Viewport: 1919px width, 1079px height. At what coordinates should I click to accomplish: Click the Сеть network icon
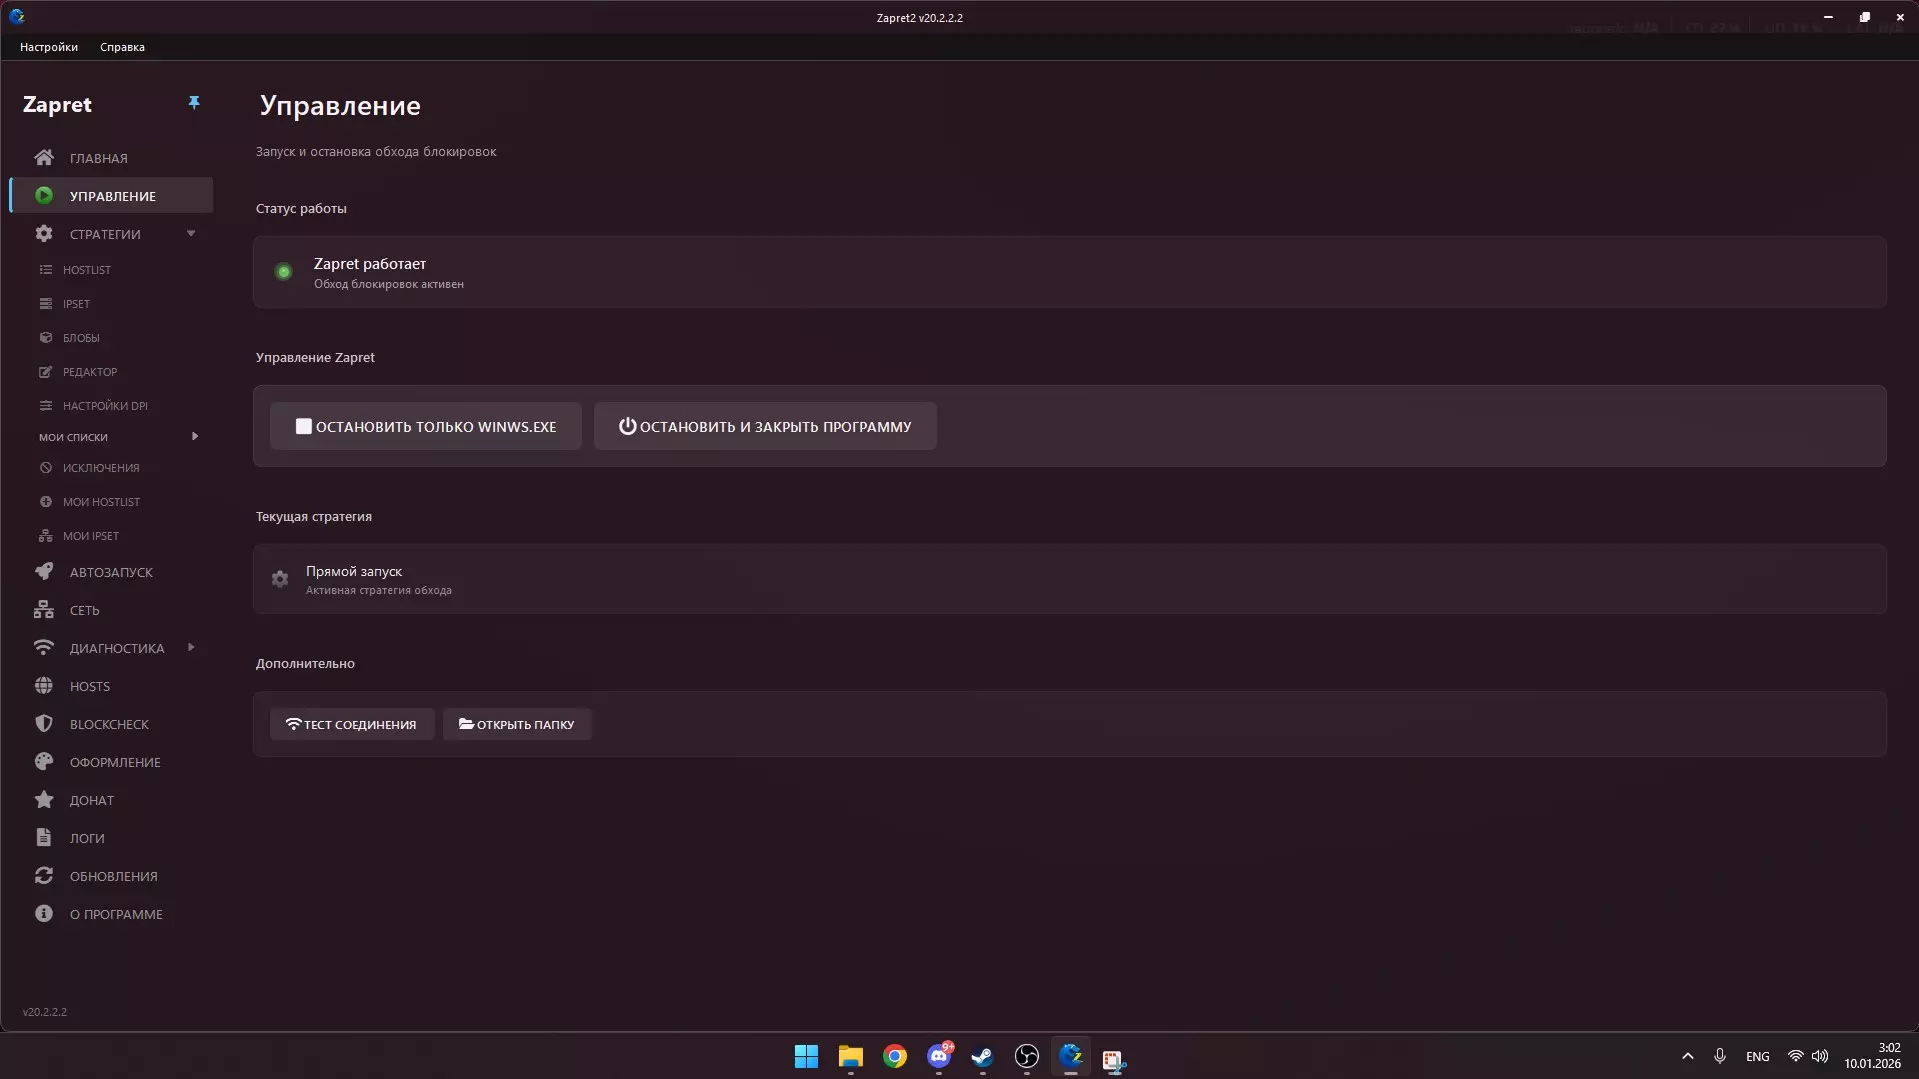click(x=44, y=610)
